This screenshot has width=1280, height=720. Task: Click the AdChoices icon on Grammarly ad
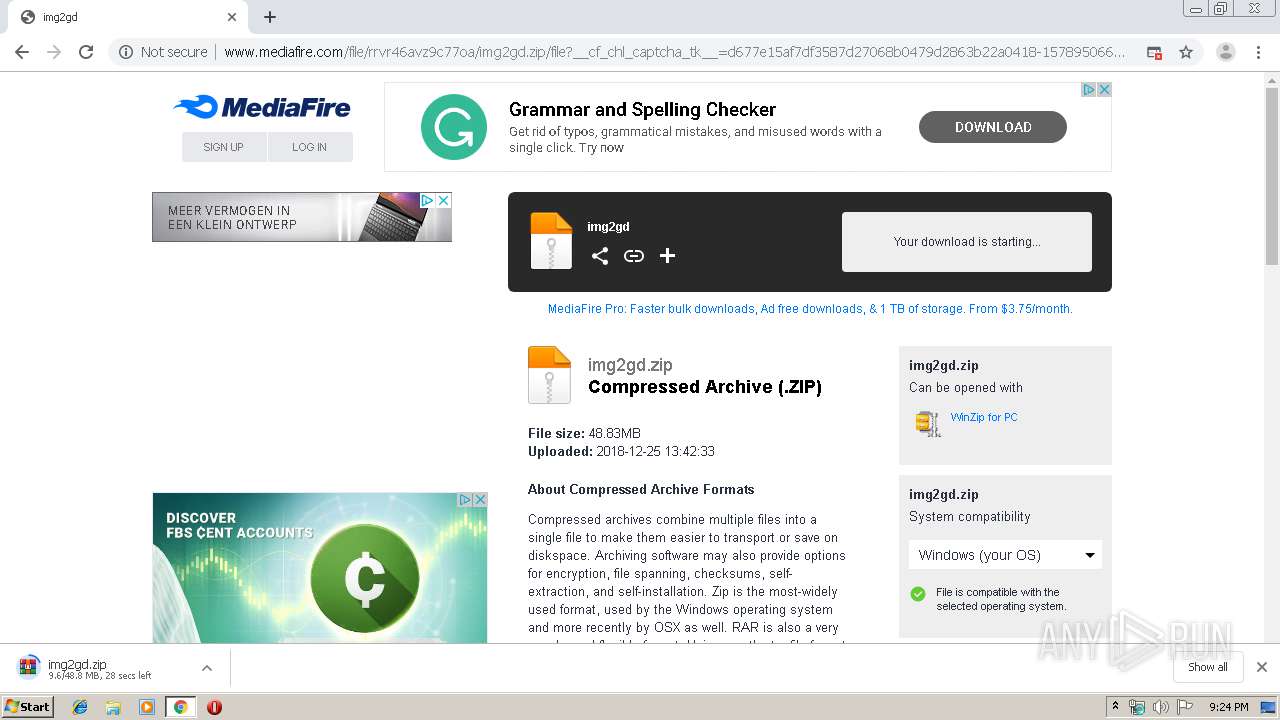[1089, 90]
